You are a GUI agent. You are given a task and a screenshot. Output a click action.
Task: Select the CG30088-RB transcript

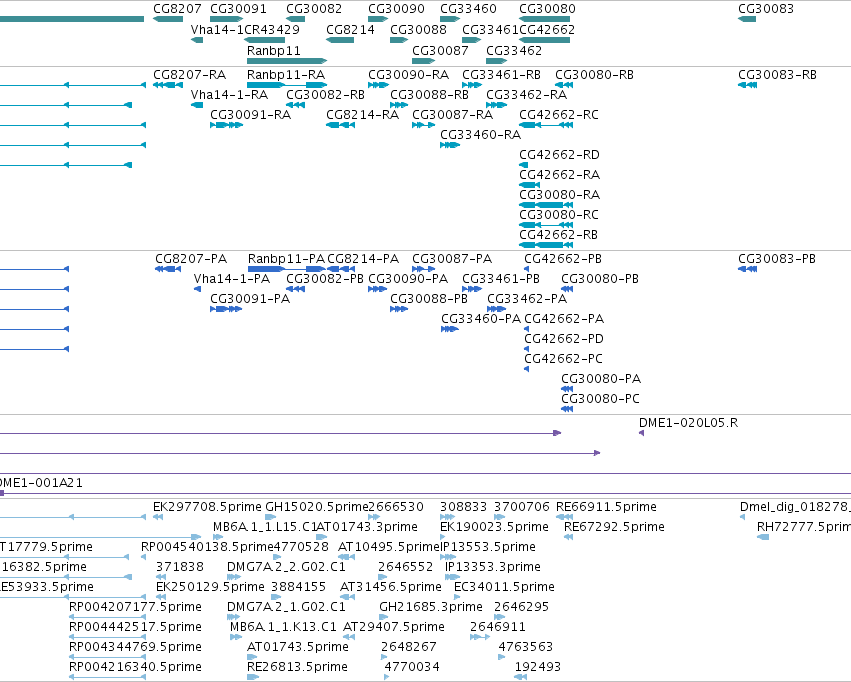pyautogui.click(x=399, y=105)
